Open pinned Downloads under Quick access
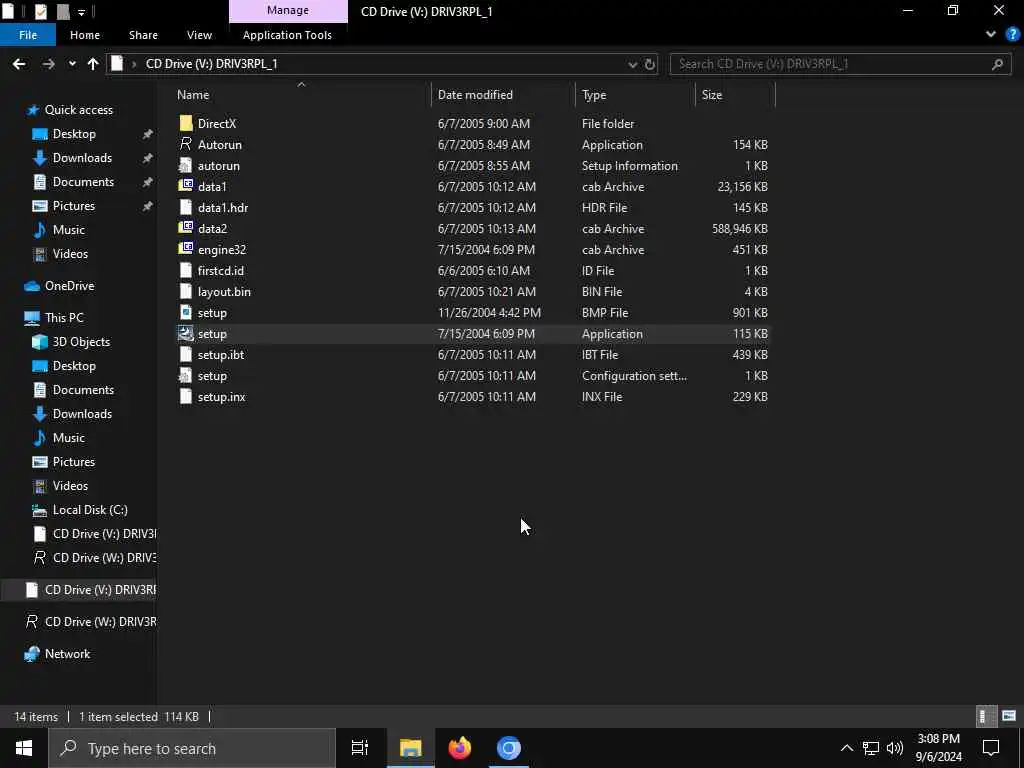 [82, 158]
